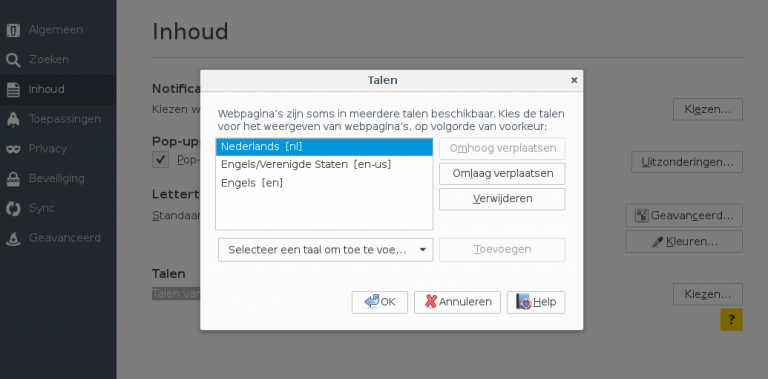Open the Toepassingen settings section
This screenshot has height=379, width=768.
tap(58, 119)
